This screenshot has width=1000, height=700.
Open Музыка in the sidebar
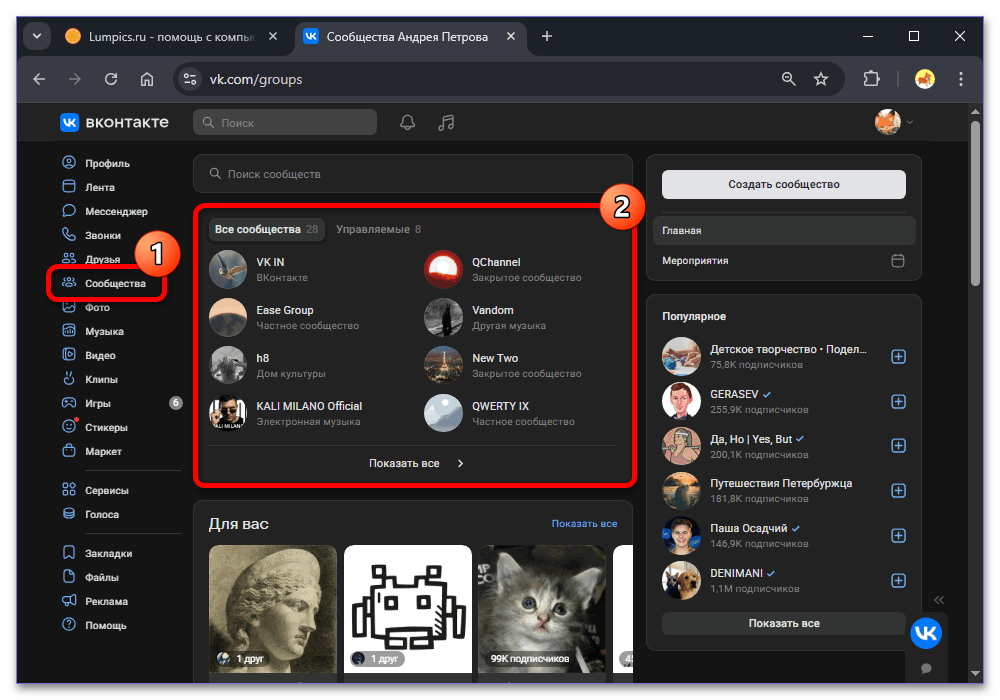point(104,331)
